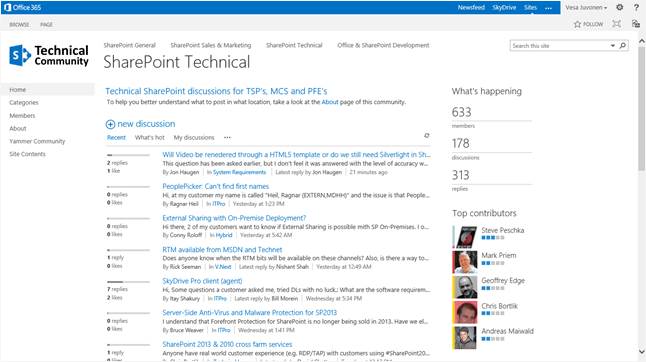This screenshot has width=646, height=362.
Task: Open Server-Side Anti-Virus and Malware Protection discussion
Action: [249, 313]
